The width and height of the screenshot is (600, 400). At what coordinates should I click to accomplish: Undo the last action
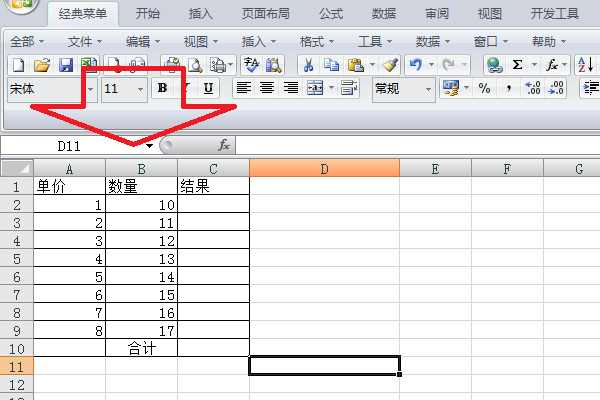pos(416,65)
